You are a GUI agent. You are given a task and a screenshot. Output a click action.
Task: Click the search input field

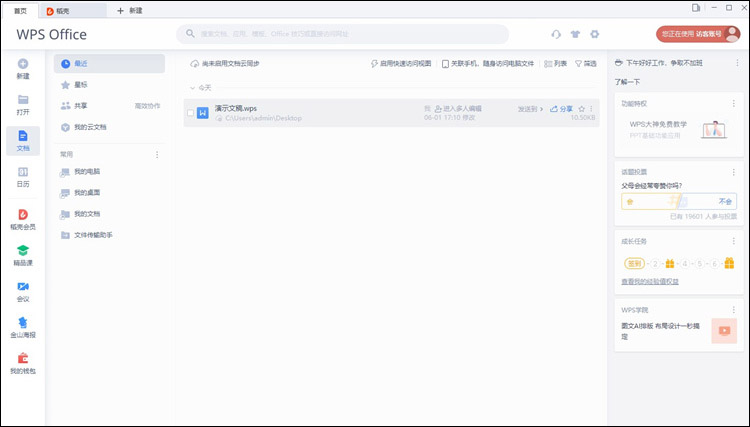(342, 34)
